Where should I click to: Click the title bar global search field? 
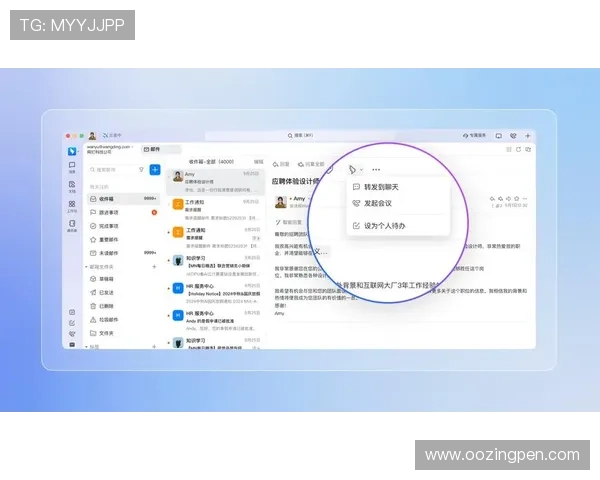click(300, 136)
